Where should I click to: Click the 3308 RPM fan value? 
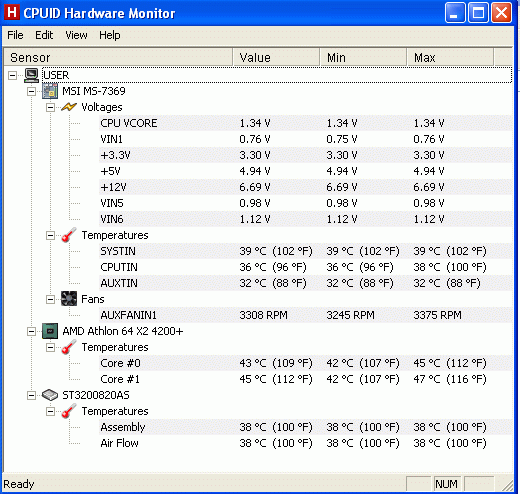(x=263, y=315)
